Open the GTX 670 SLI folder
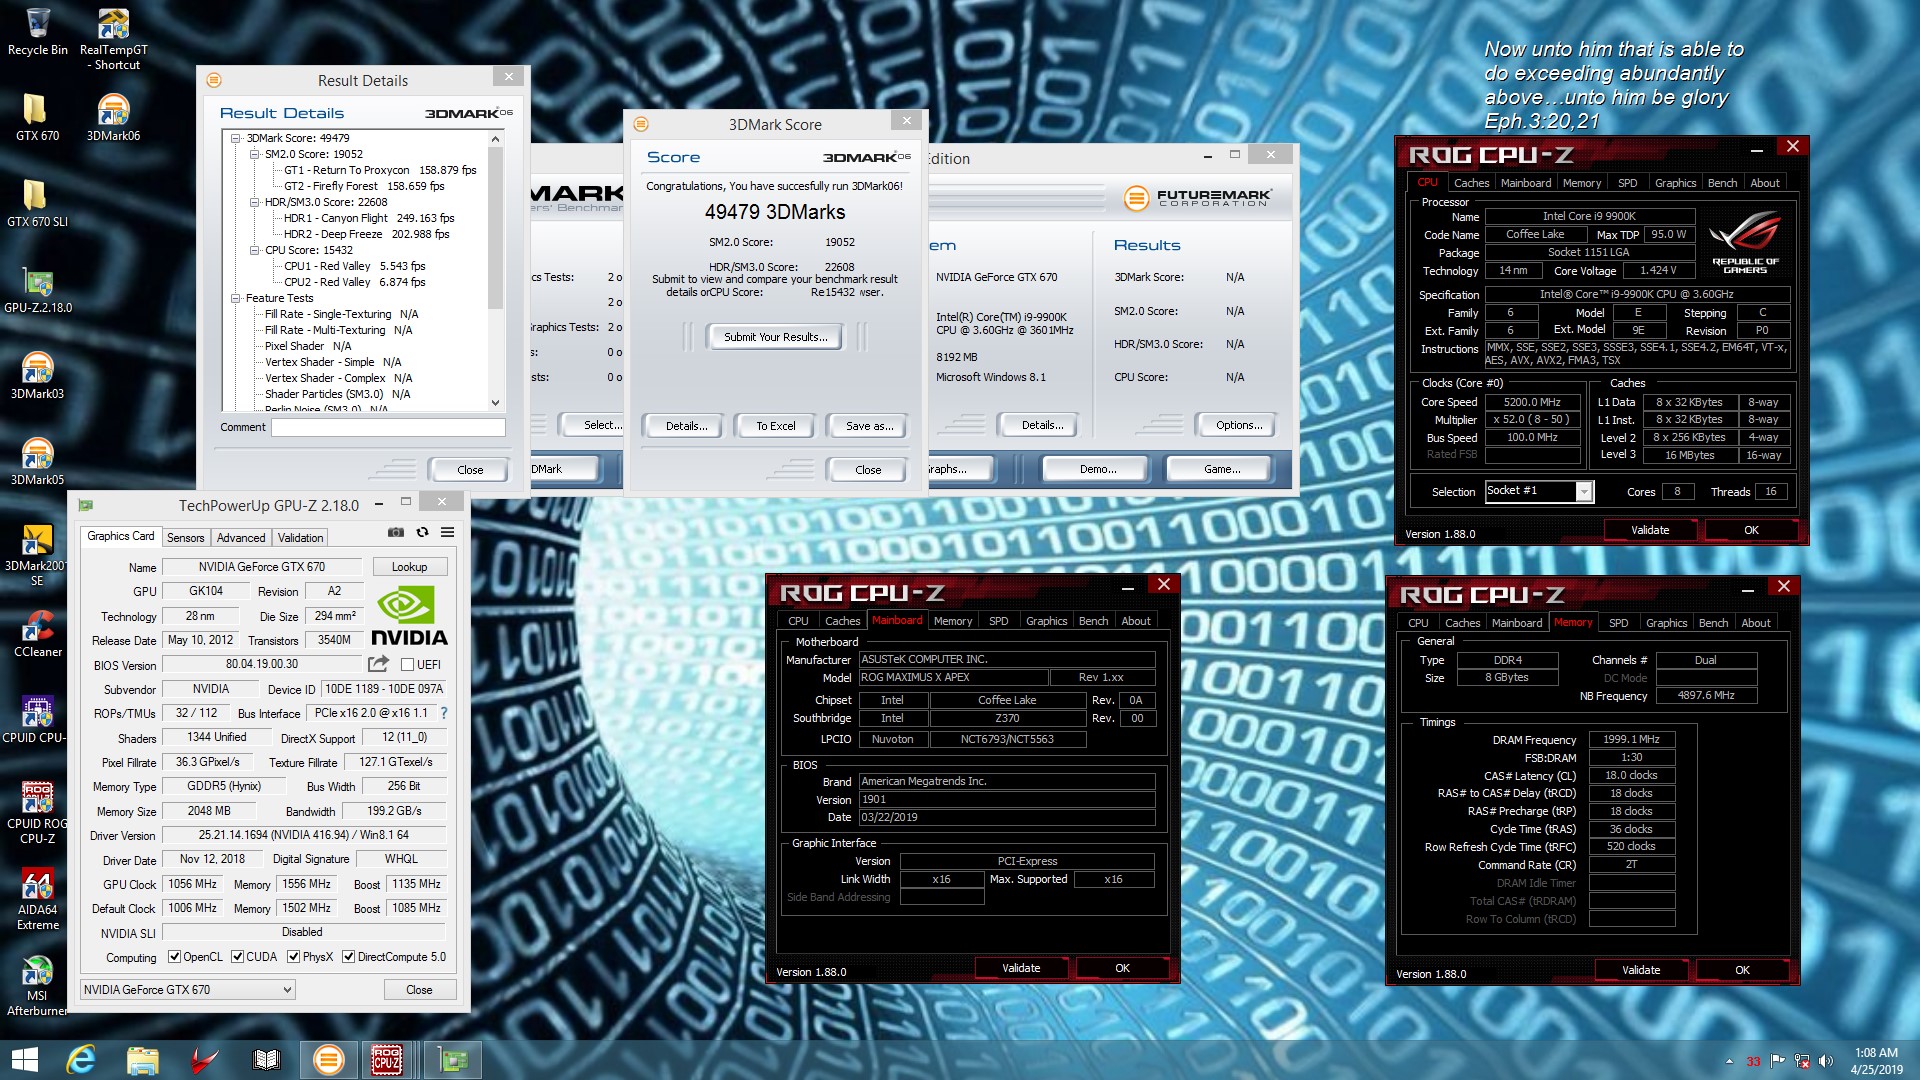The width and height of the screenshot is (1920, 1080). click(38, 203)
